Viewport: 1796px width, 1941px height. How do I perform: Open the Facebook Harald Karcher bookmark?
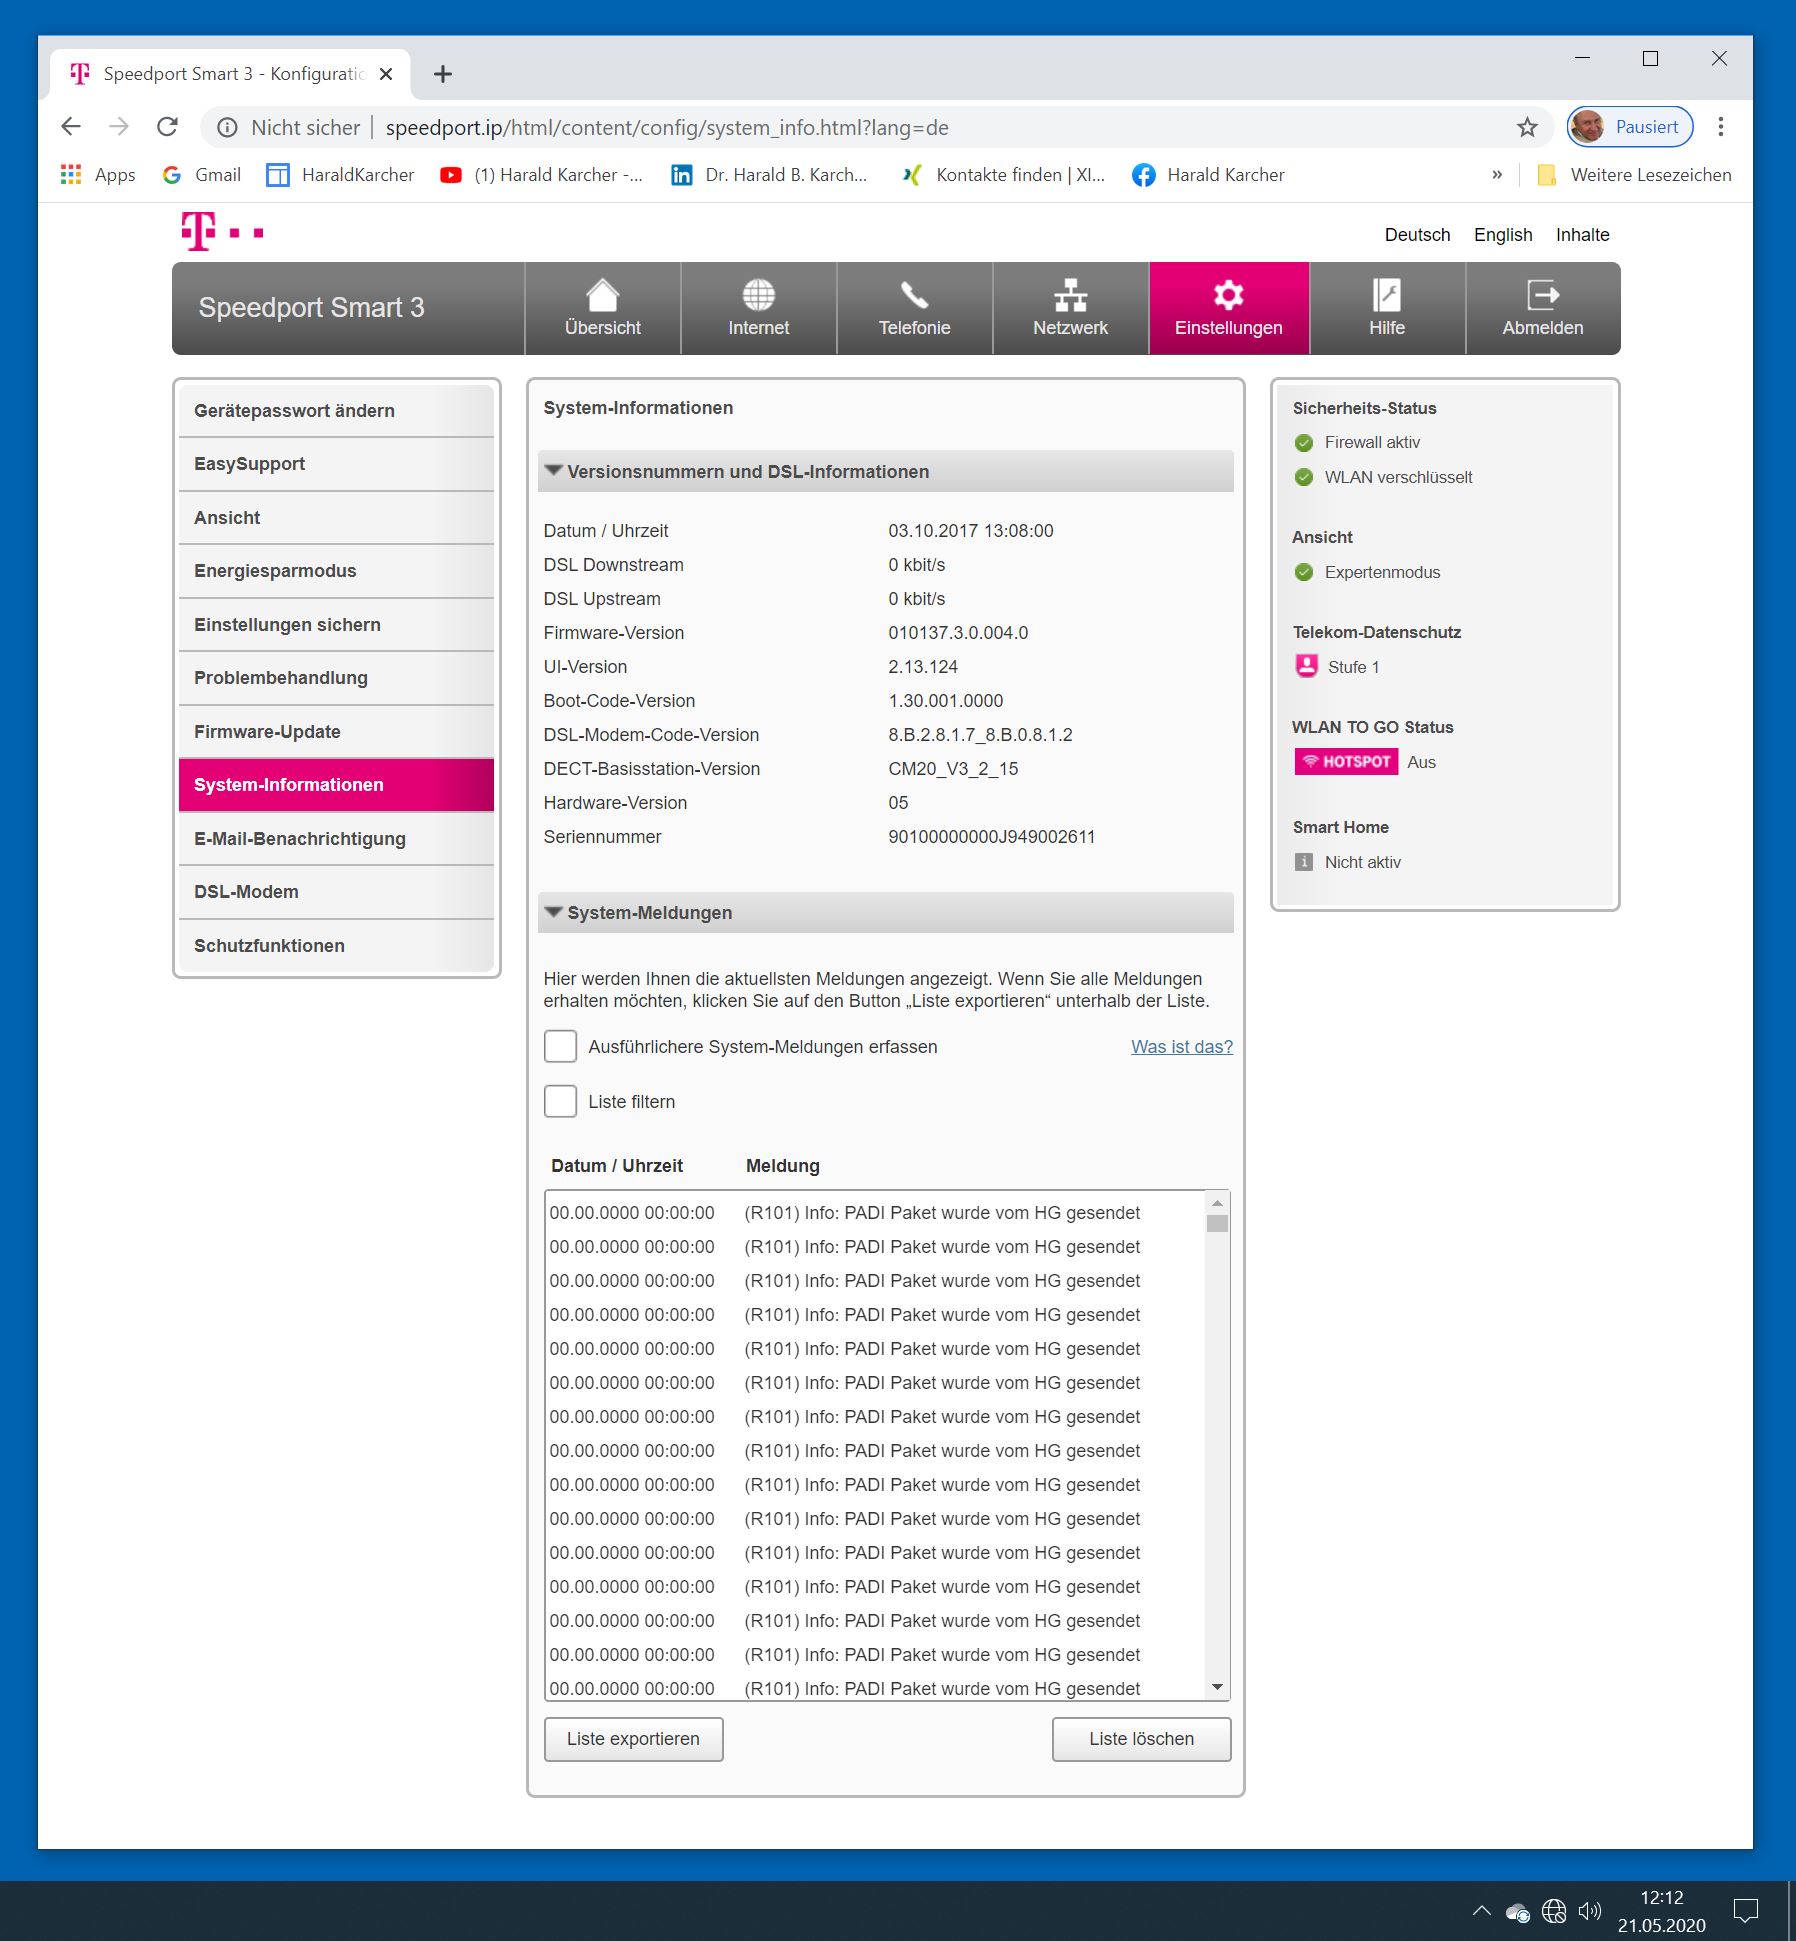point(1208,175)
